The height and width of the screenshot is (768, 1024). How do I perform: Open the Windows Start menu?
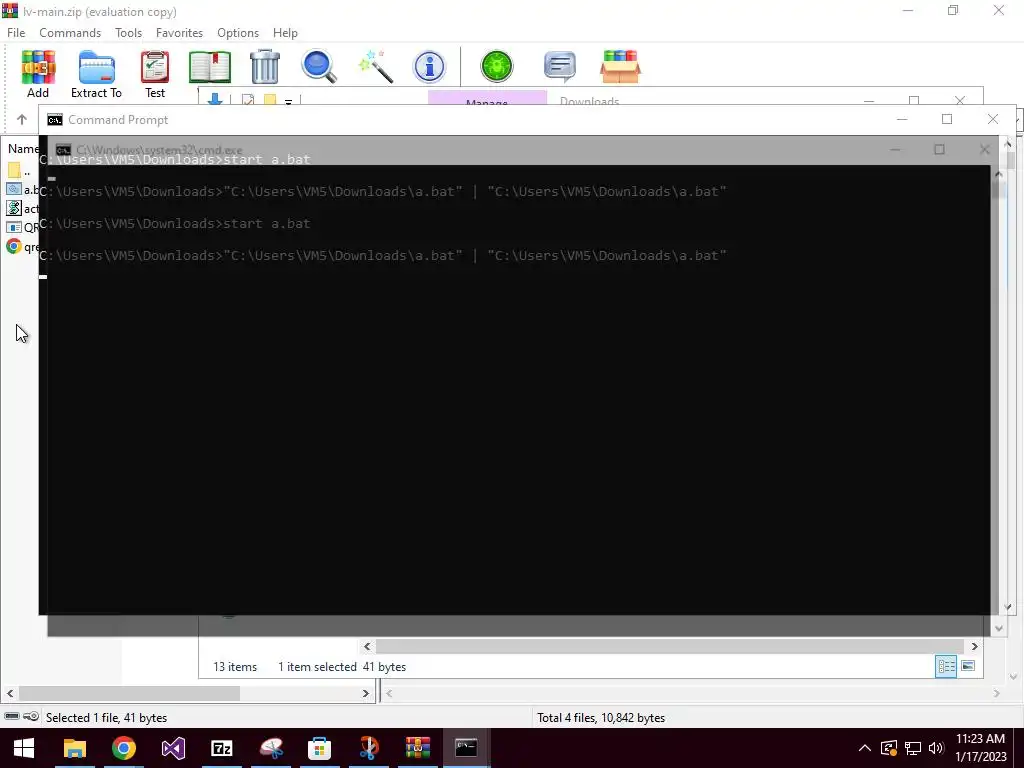click(x=24, y=748)
